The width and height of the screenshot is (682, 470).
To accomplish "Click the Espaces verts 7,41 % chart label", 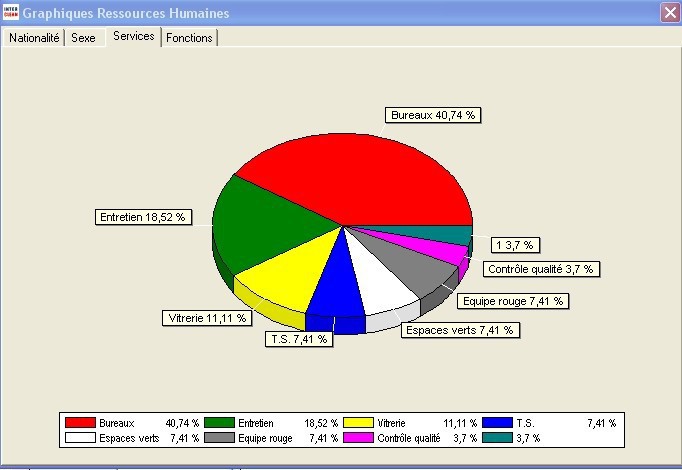I will coord(459,329).
